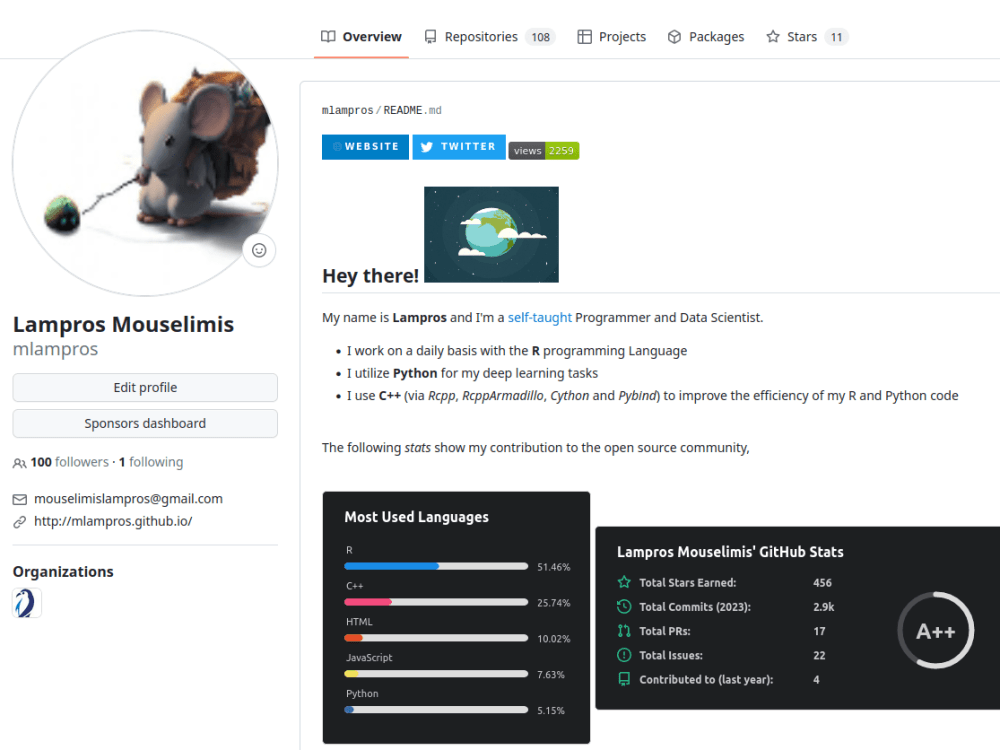This screenshot has width=1000, height=750.
Task: Click the Edit profile button
Action: point(144,388)
